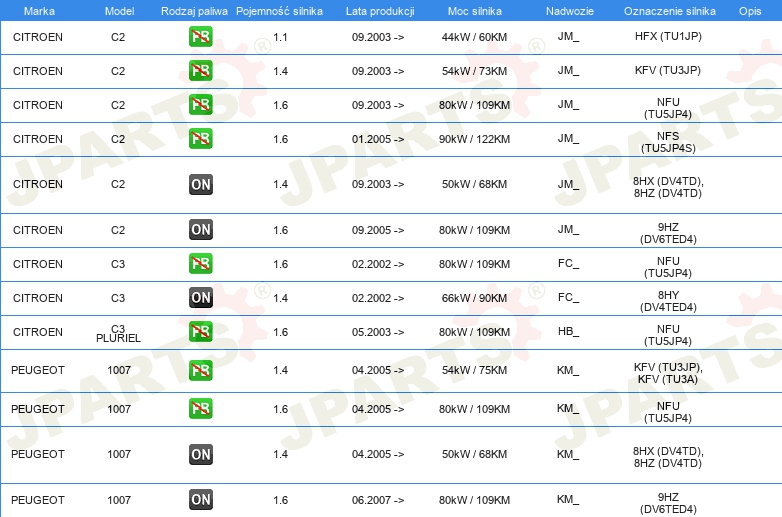Click petrol icon for C2 90kW / 122KM
The width and height of the screenshot is (782, 517).
pos(200,139)
